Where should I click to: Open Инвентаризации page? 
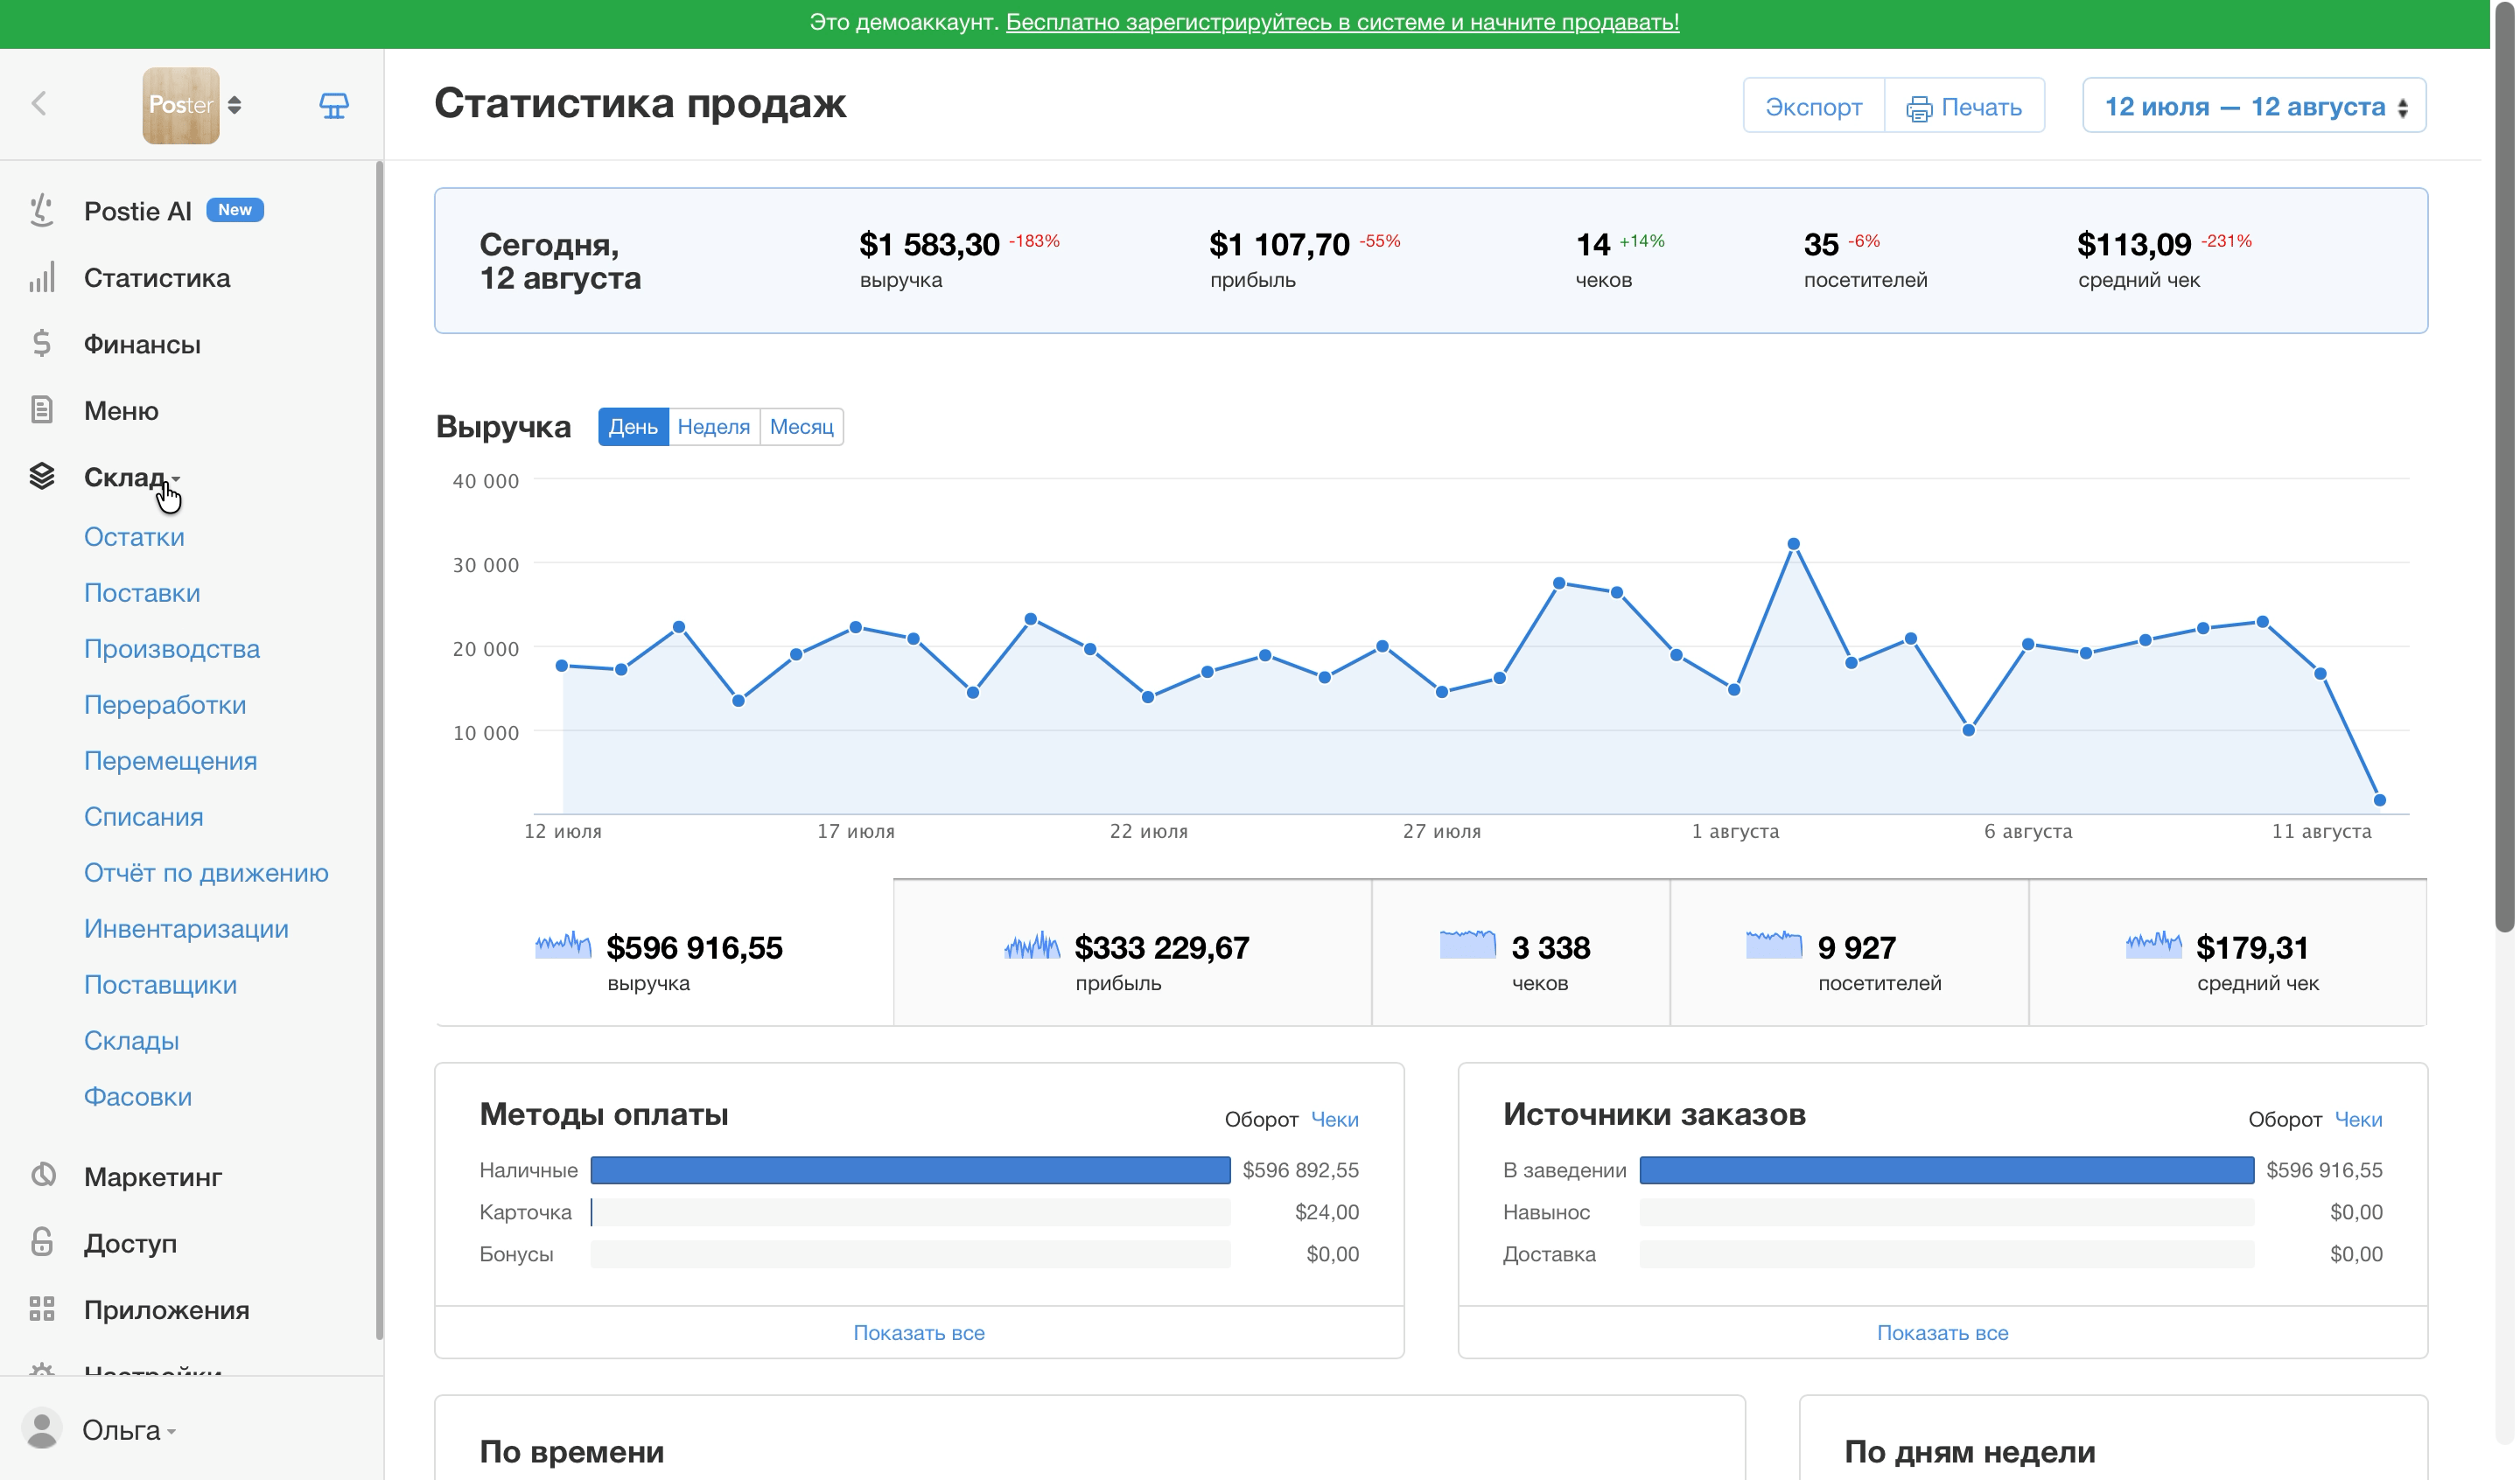coord(186,929)
